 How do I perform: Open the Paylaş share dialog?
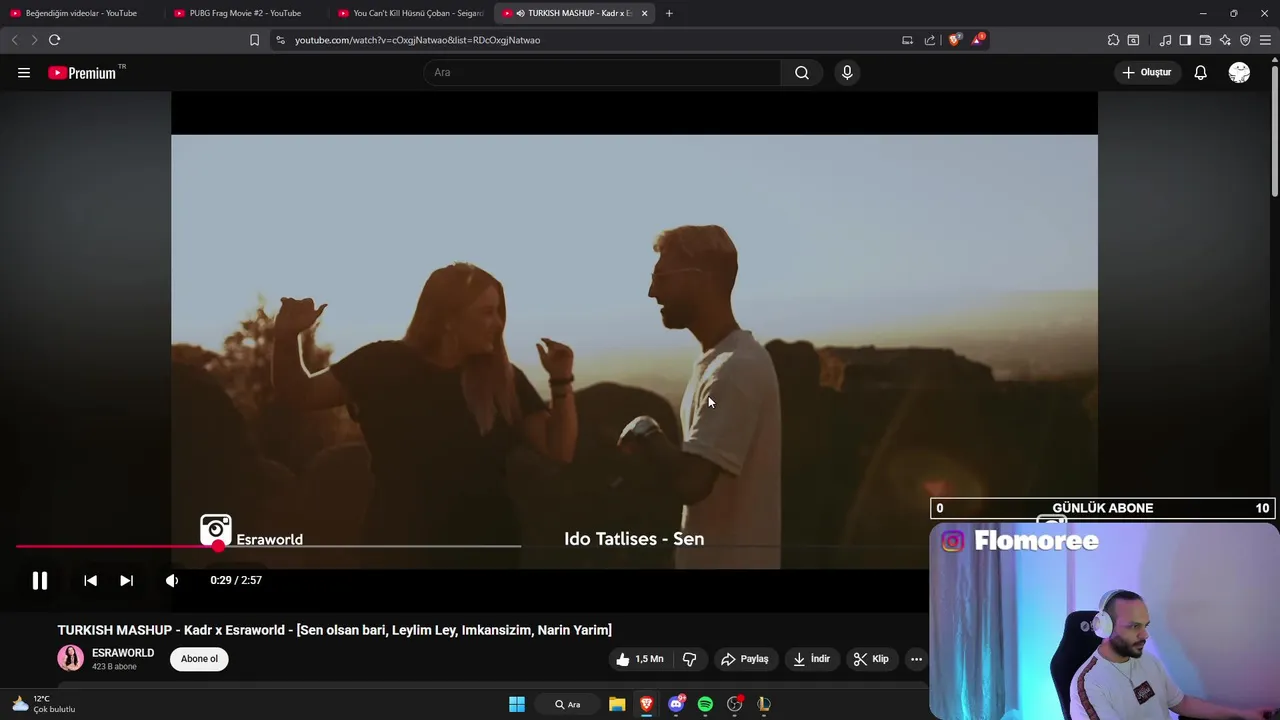tap(745, 659)
